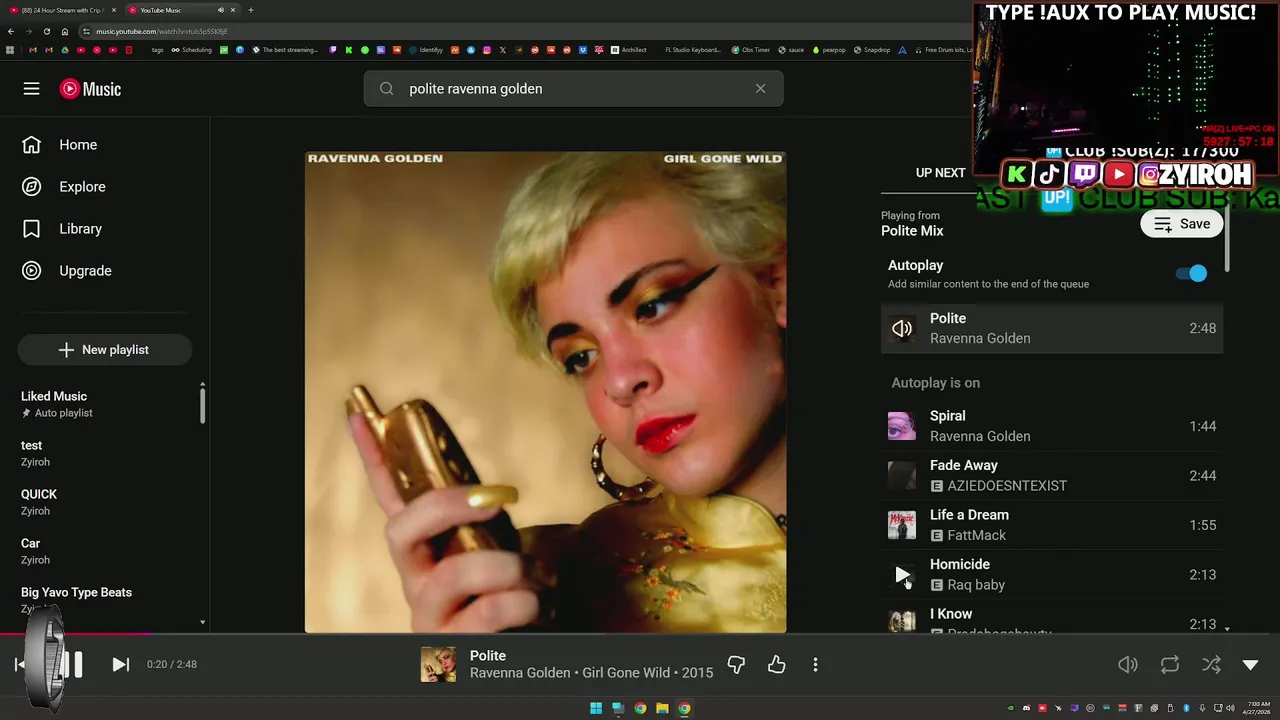Seek on the song progress bar
The image size is (1280, 720).
coord(640,634)
